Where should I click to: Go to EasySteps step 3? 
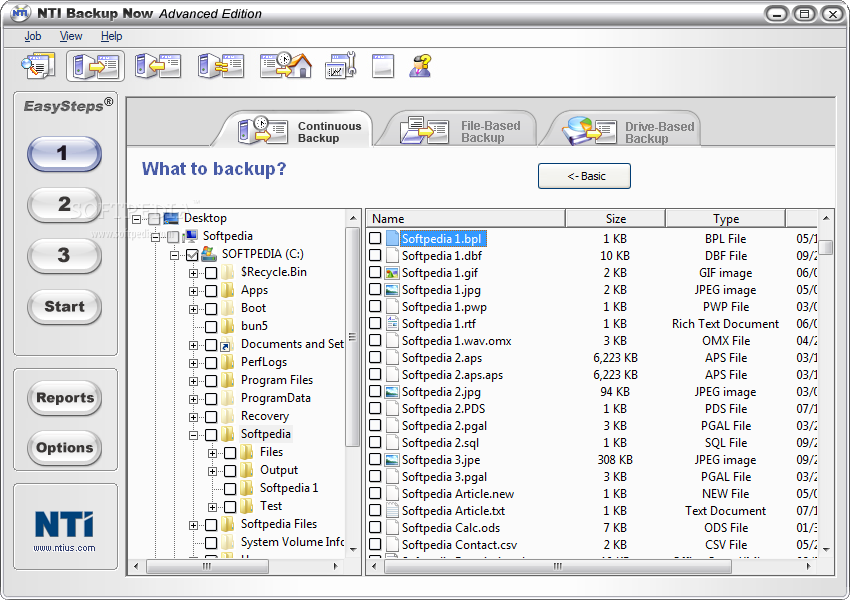point(64,255)
